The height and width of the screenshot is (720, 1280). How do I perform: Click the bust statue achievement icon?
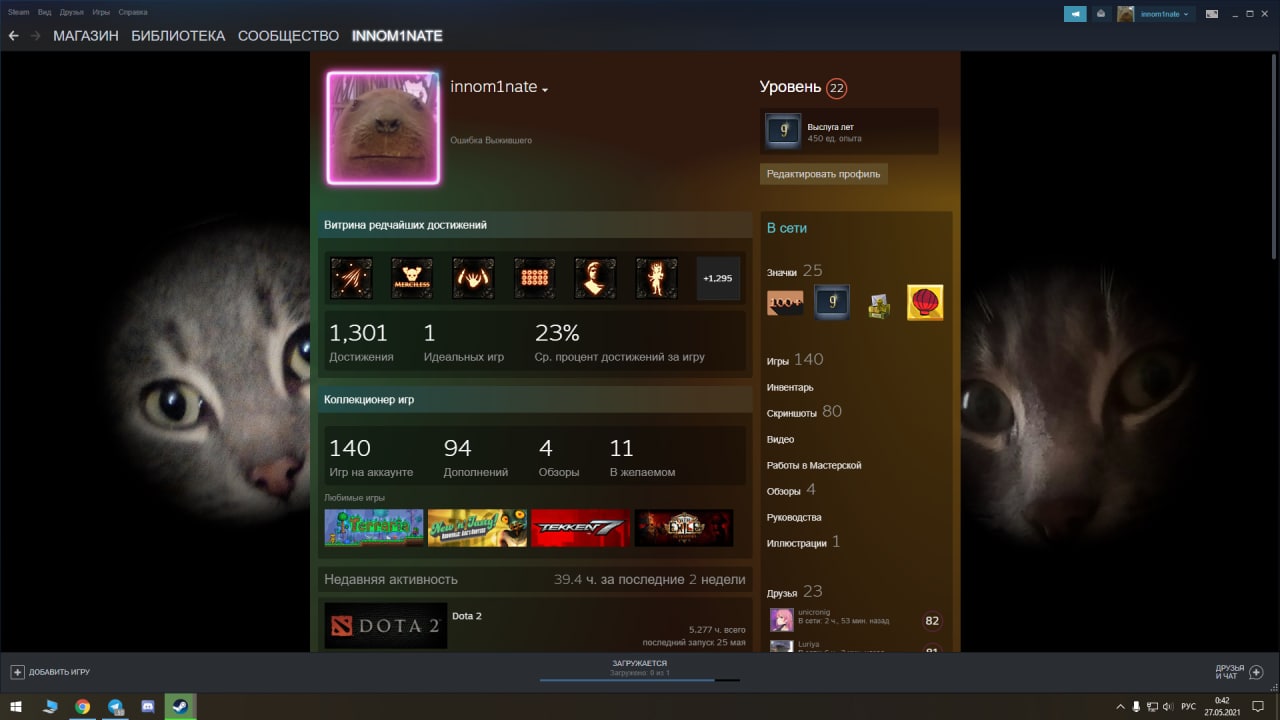(x=595, y=278)
